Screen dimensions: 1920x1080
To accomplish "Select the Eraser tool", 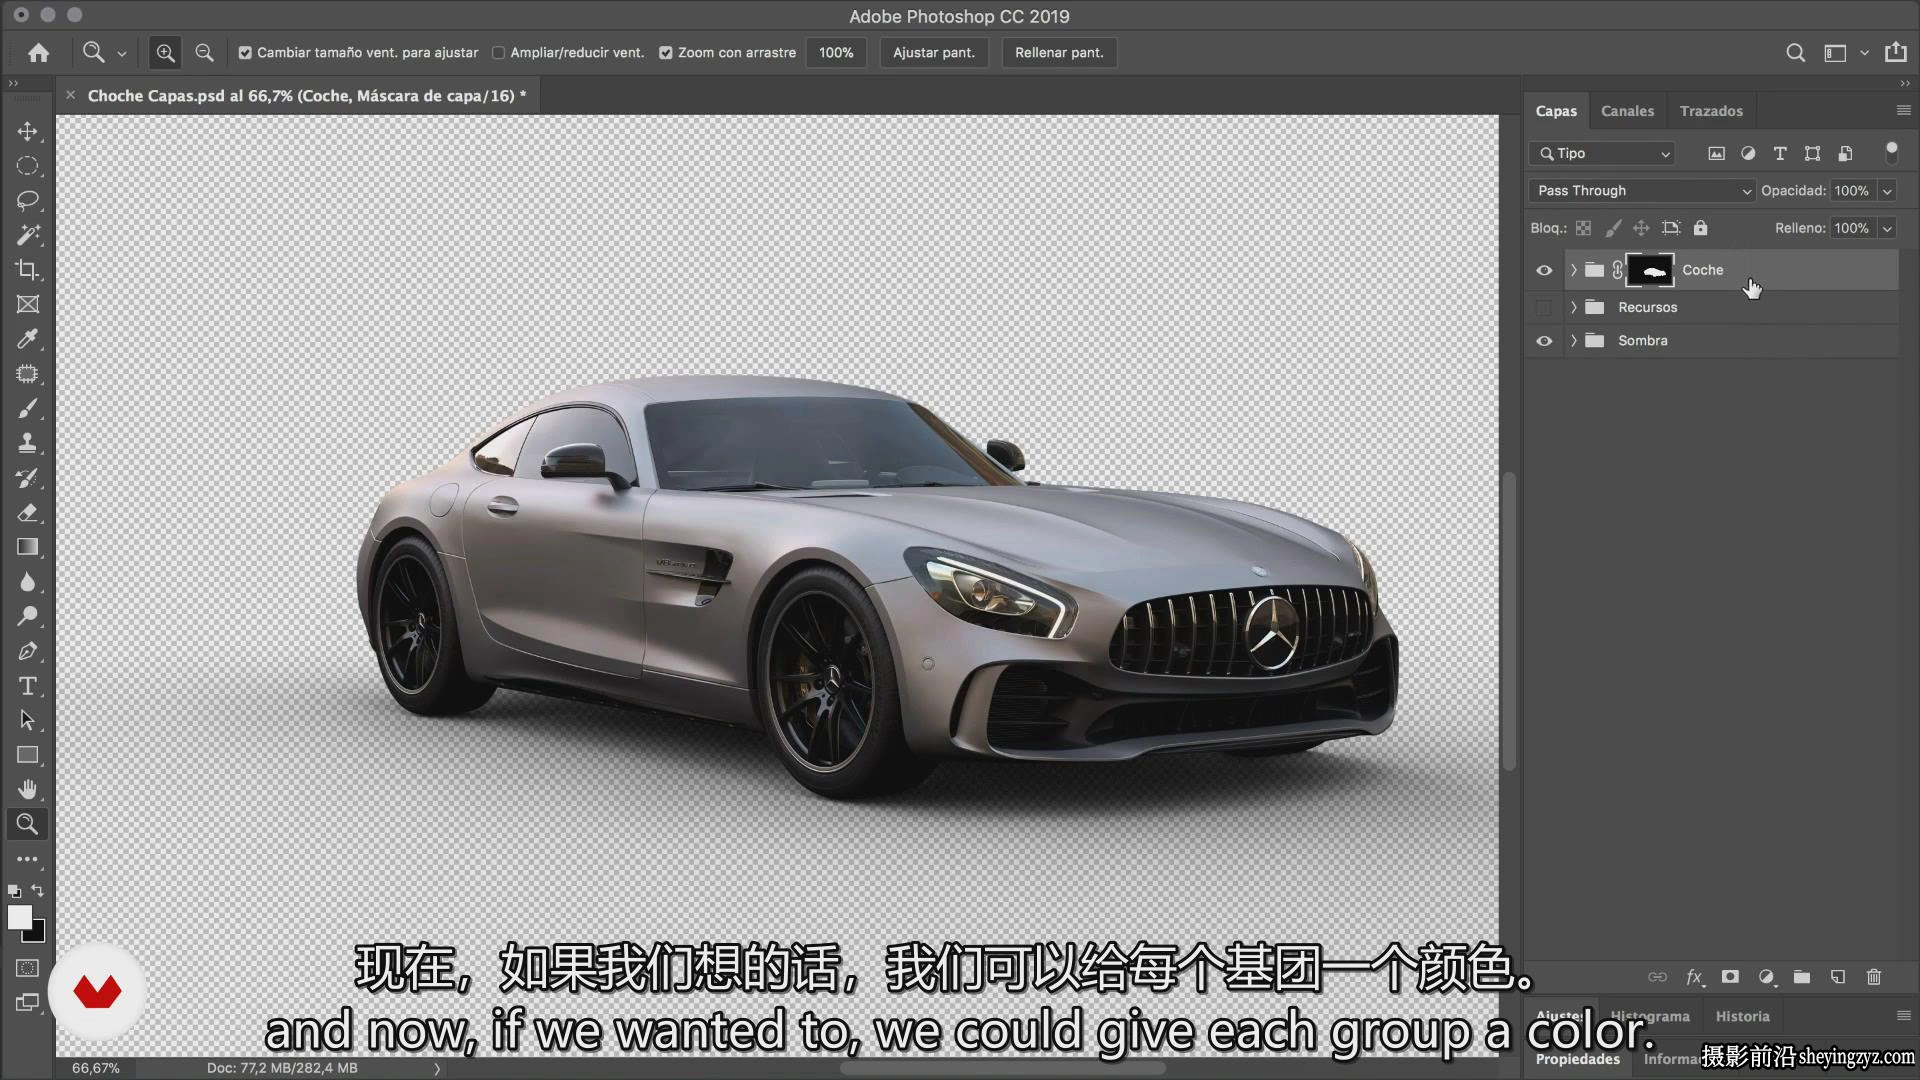I will click(27, 512).
